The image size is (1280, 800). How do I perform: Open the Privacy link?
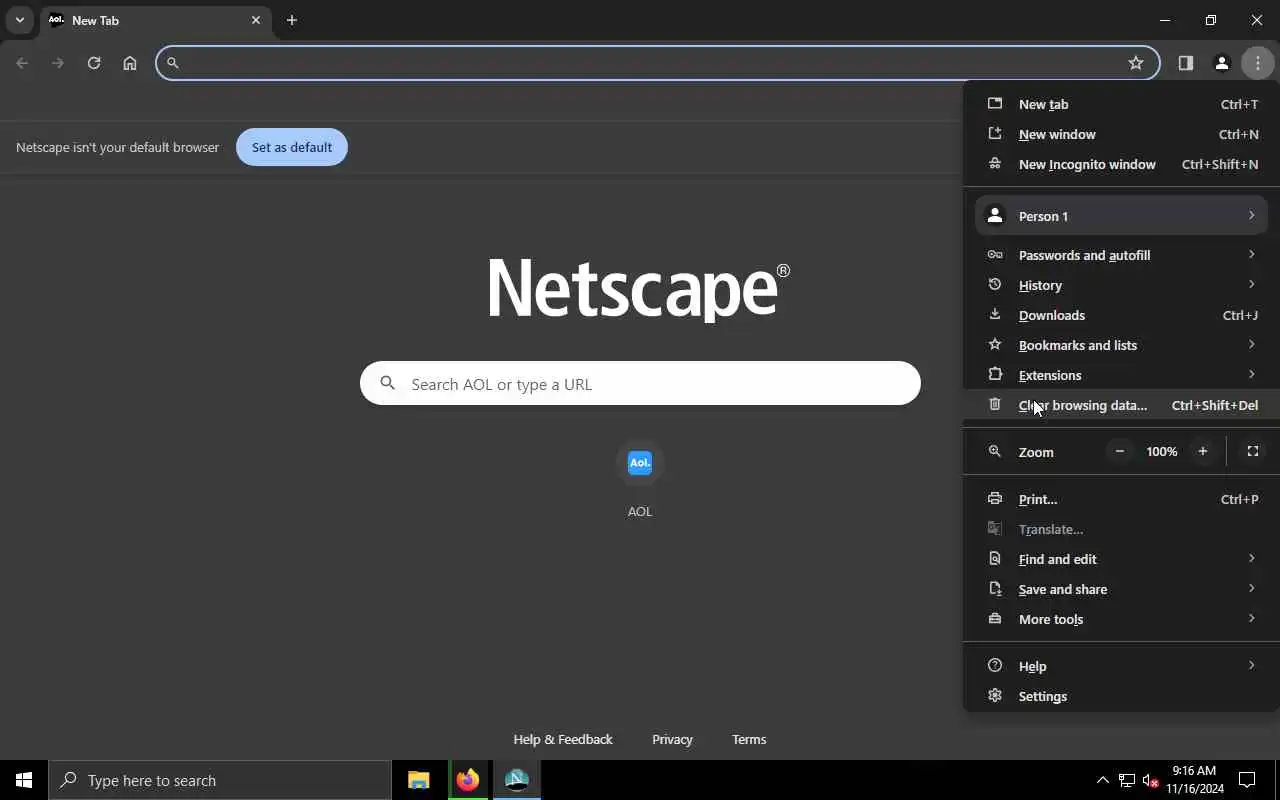[x=672, y=739]
